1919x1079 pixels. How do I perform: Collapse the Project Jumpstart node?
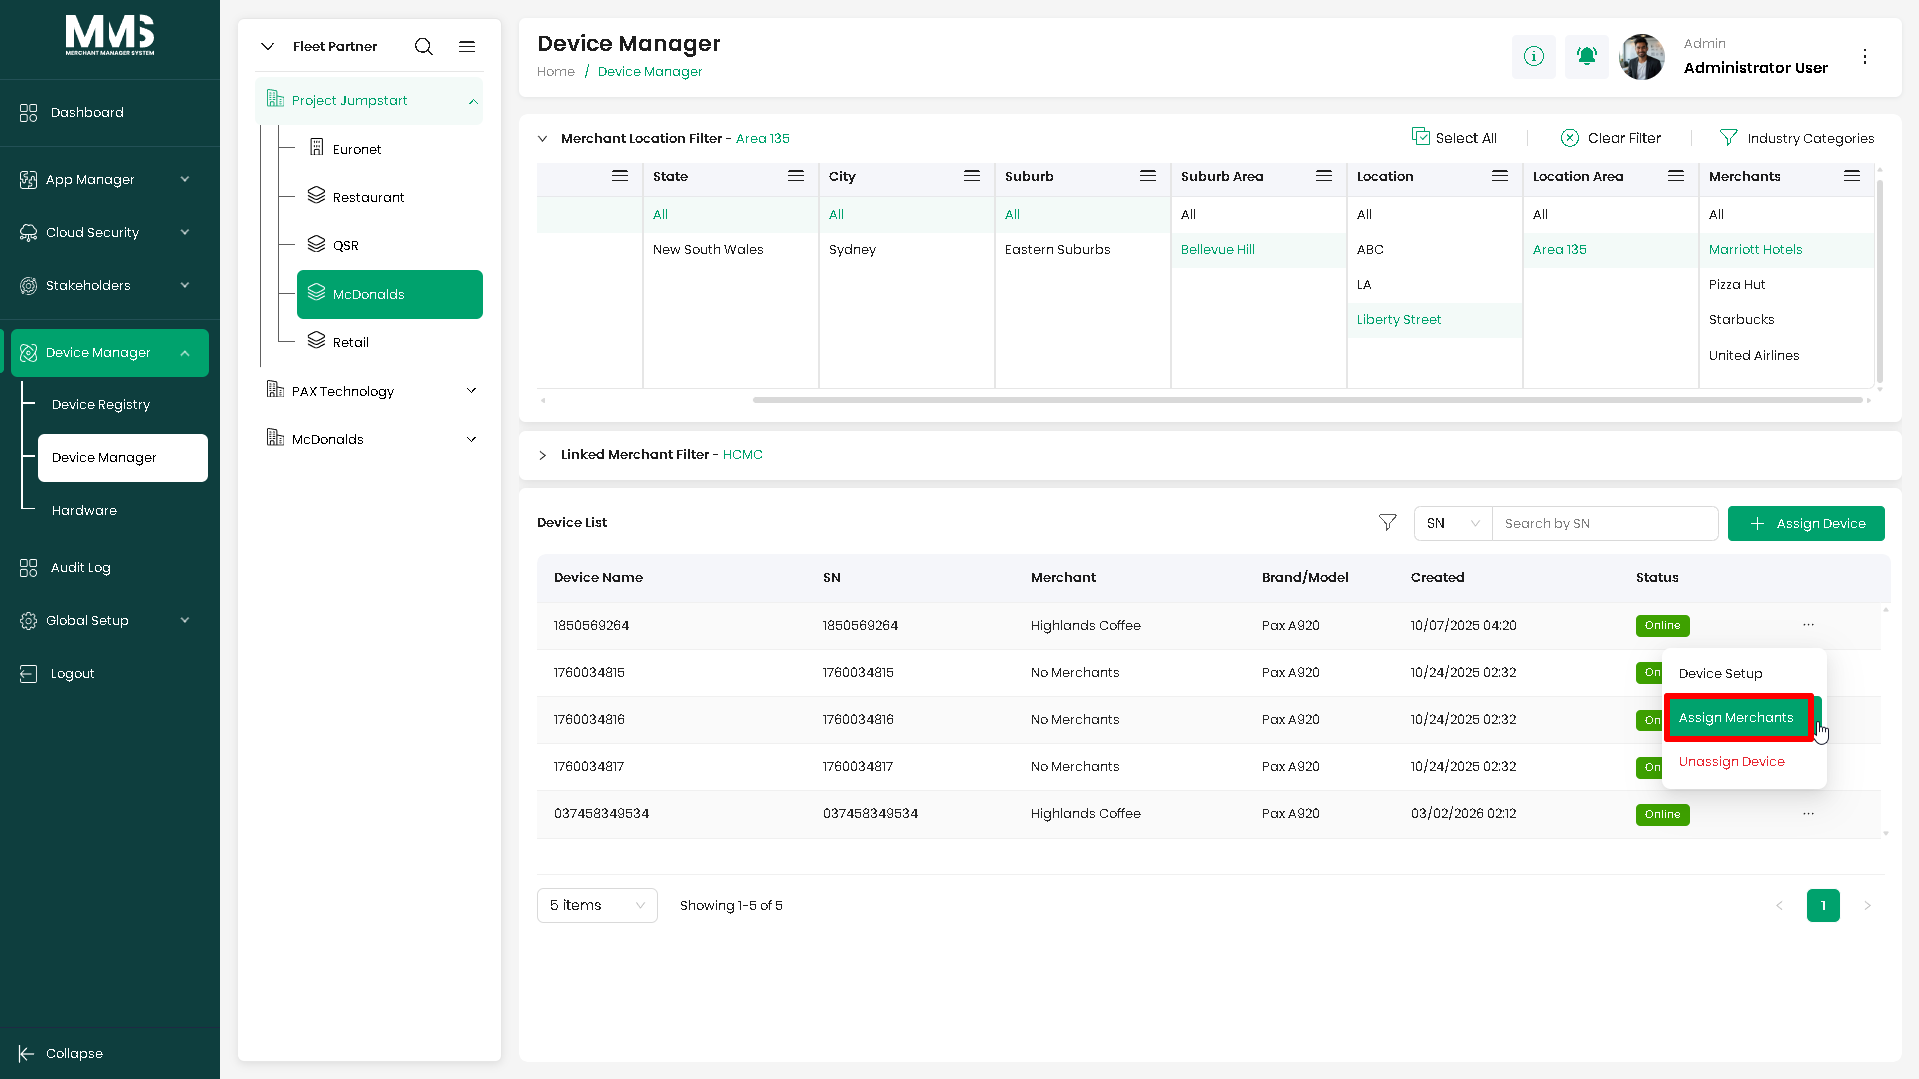(x=473, y=101)
